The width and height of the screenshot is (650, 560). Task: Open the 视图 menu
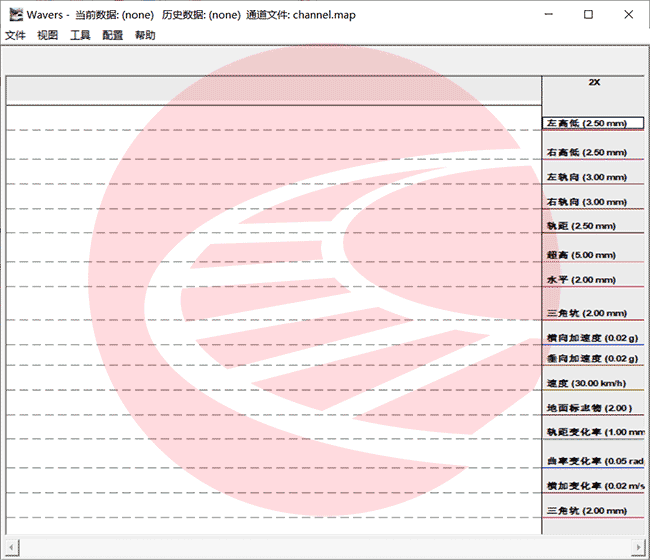48,35
